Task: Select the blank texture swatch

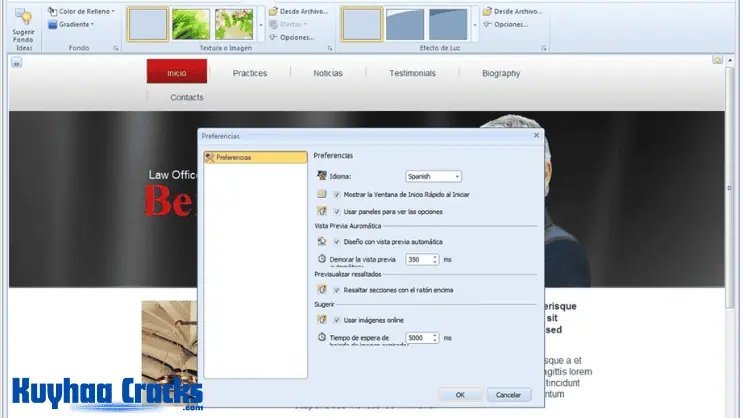Action: pyautogui.click(x=148, y=24)
